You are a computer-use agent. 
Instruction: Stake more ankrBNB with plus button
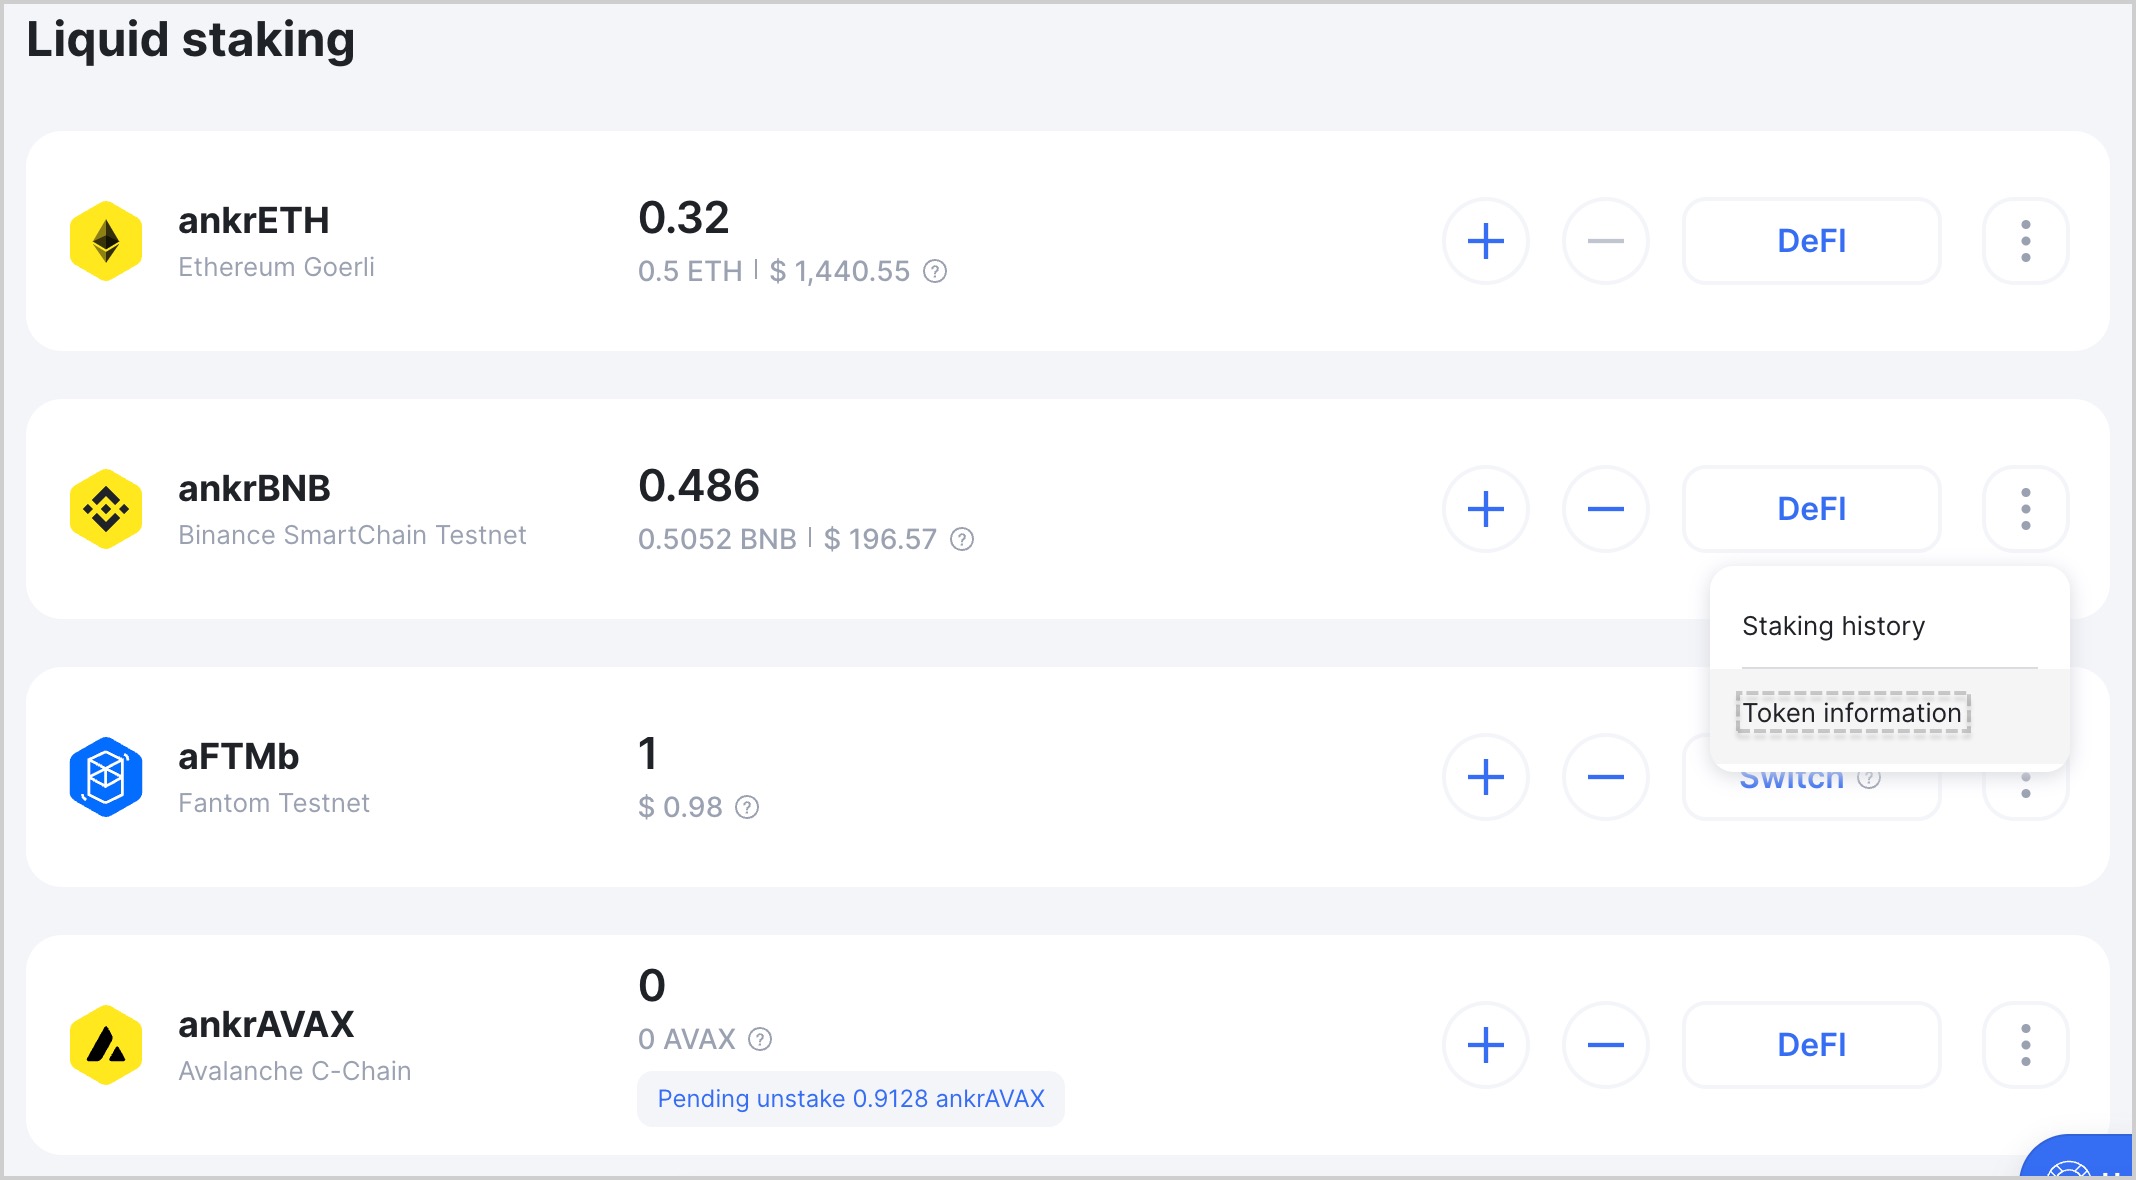1486,509
